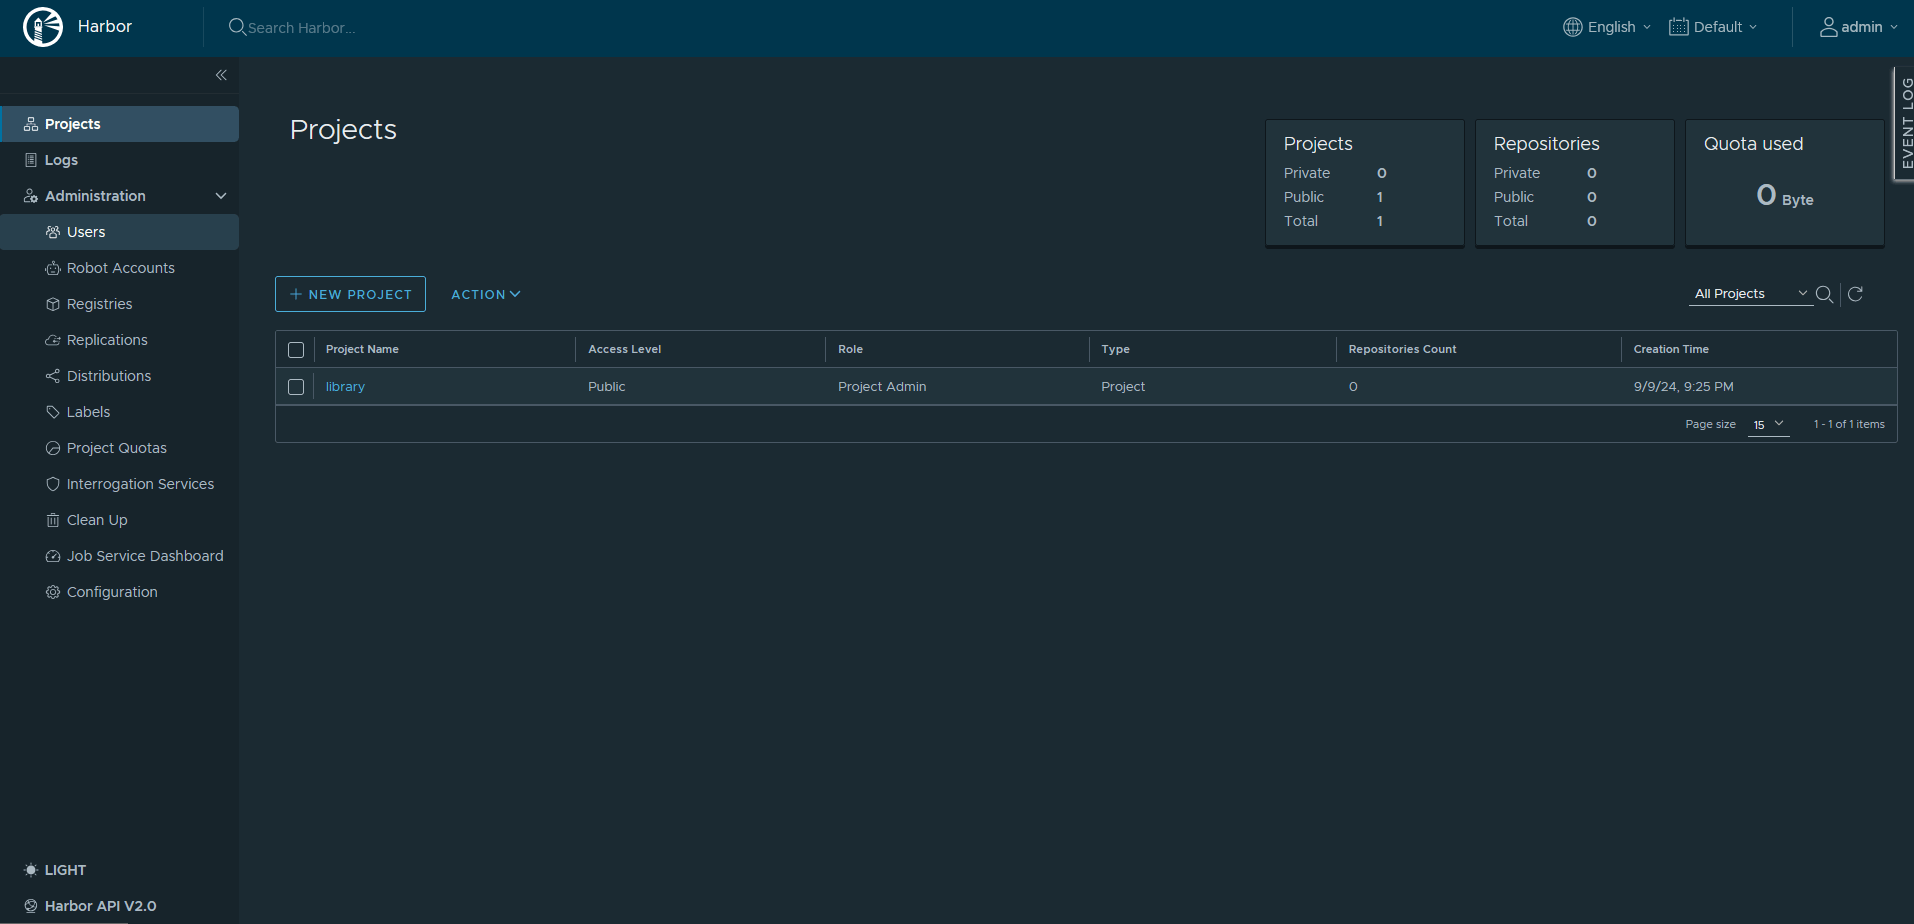Click the Logs sidebar icon
Image resolution: width=1914 pixels, height=924 pixels.
coord(31,160)
